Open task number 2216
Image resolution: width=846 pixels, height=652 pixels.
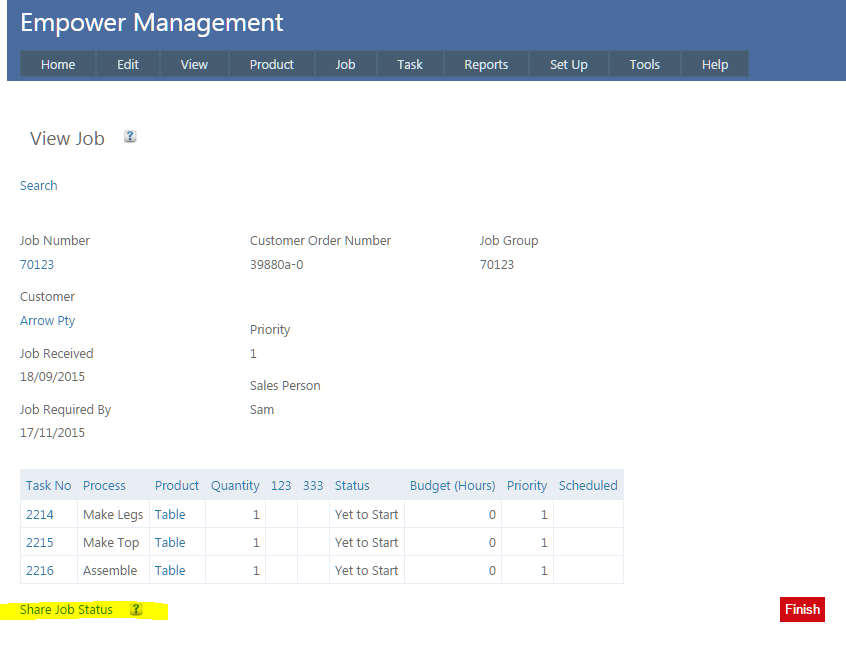[40, 570]
